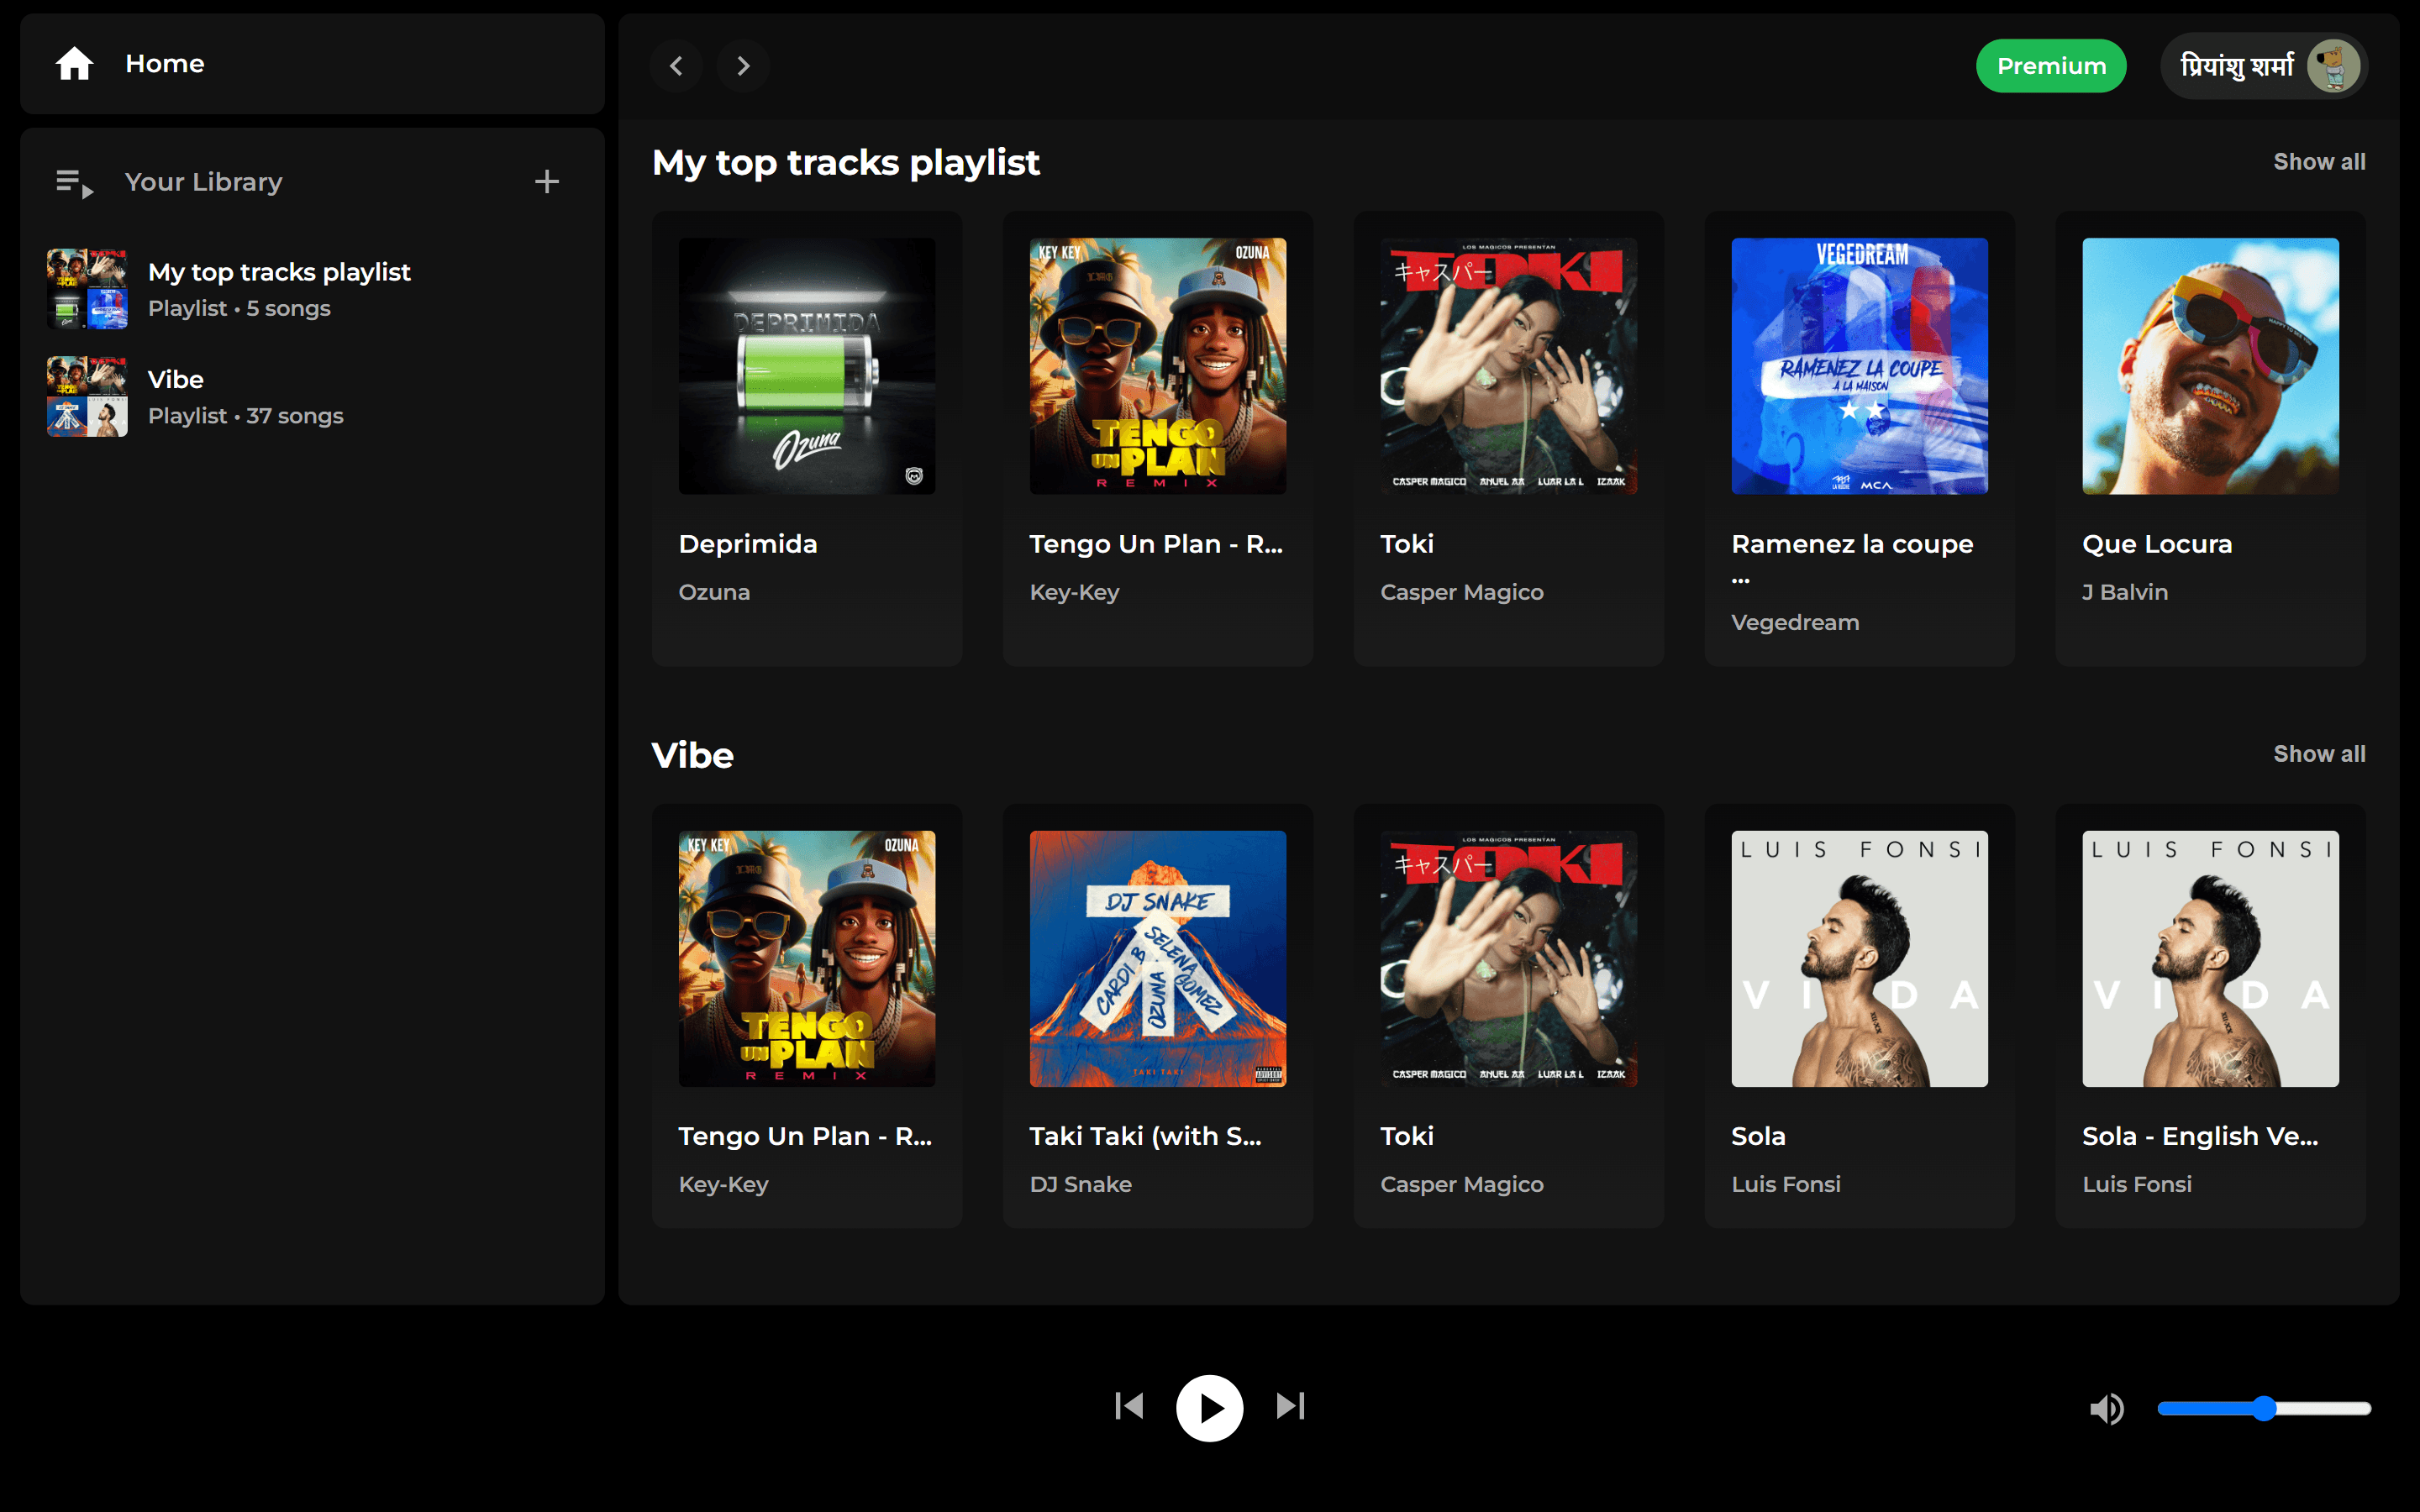The image size is (2420, 1512).
Task: Click the volume slider blue handle
Action: point(2264,1409)
